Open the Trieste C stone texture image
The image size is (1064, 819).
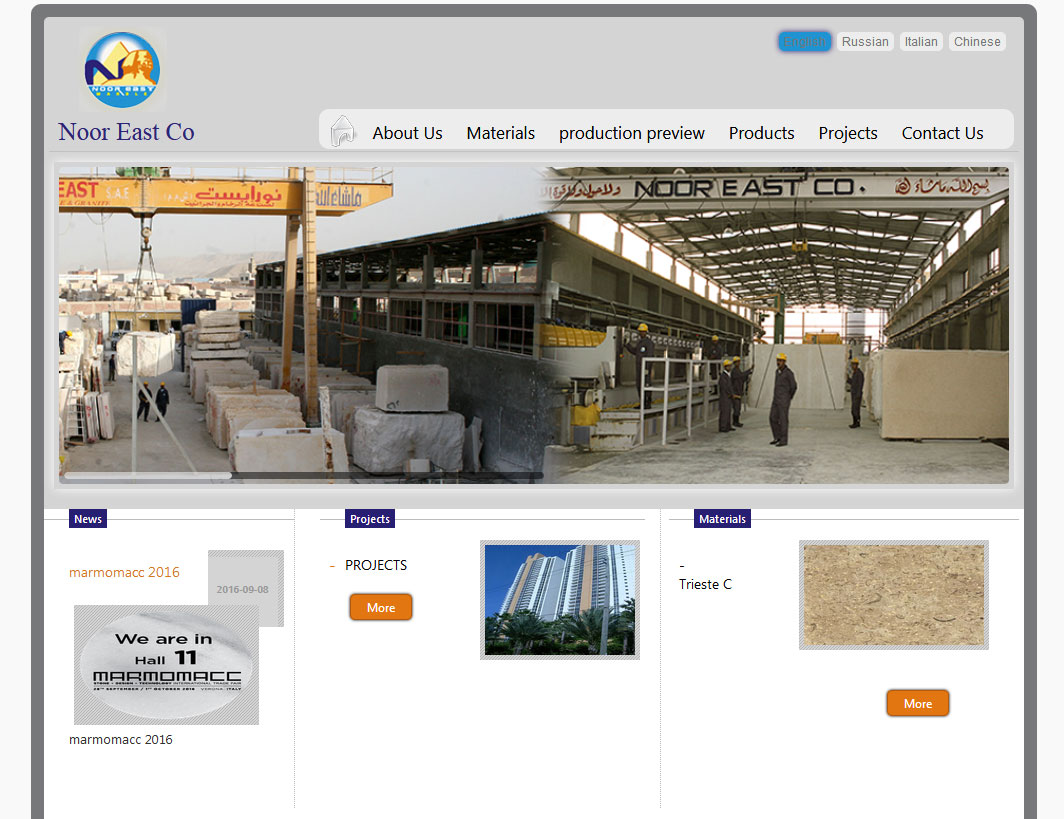[893, 595]
